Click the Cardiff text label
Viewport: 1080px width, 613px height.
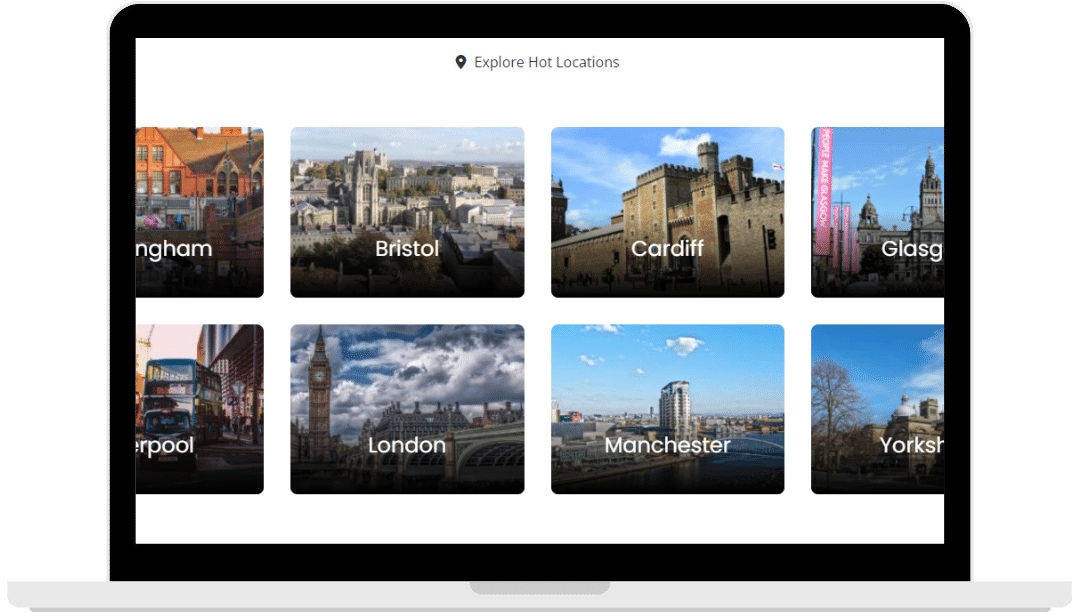(667, 249)
